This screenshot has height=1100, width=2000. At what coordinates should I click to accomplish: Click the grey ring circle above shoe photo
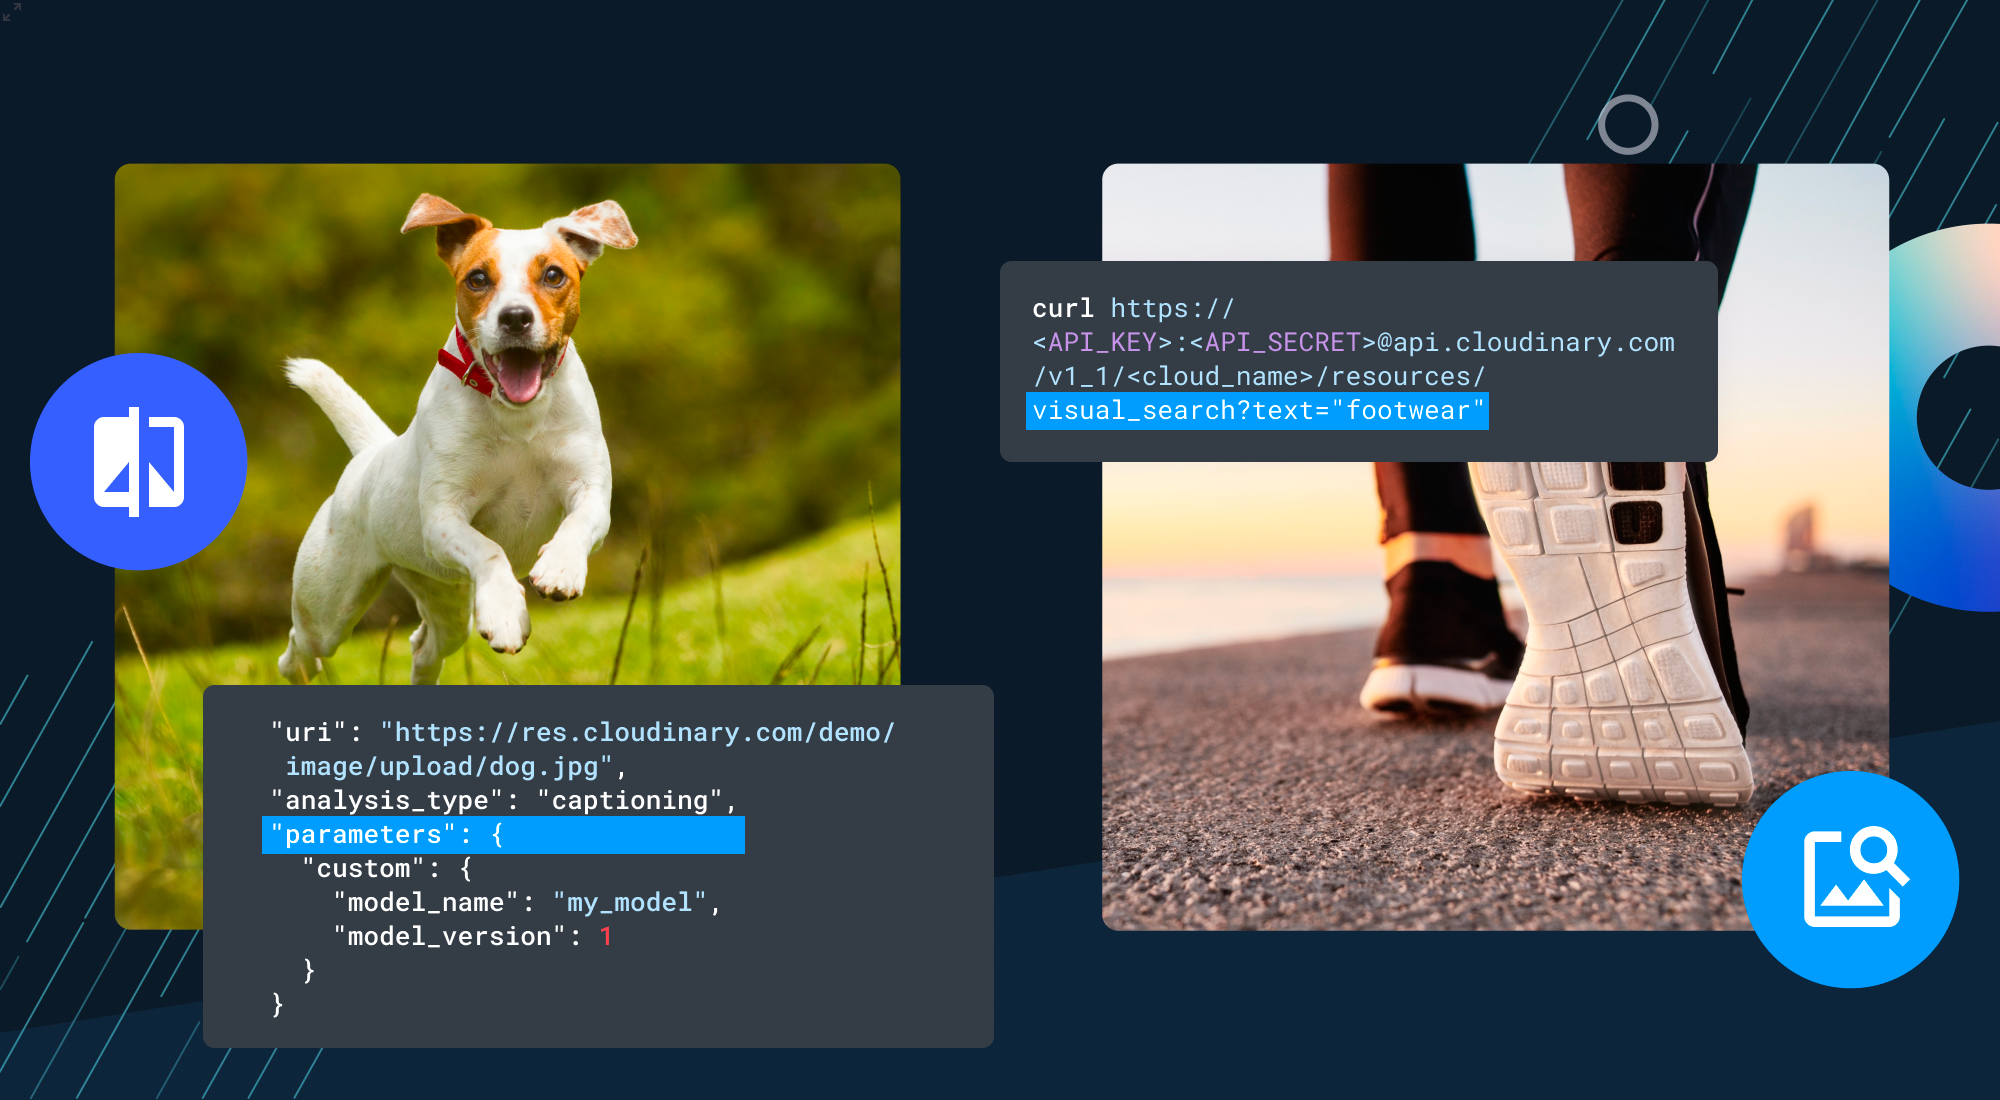click(x=1627, y=125)
